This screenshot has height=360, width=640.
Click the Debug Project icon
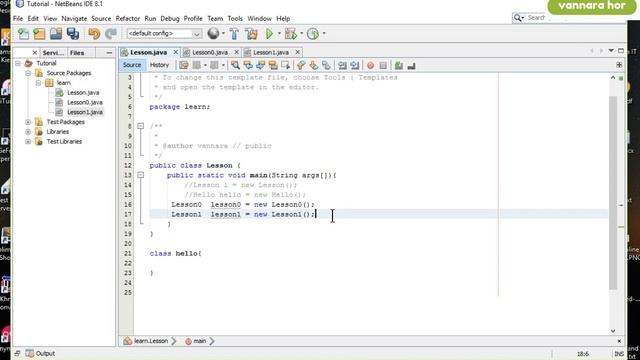pos(291,33)
